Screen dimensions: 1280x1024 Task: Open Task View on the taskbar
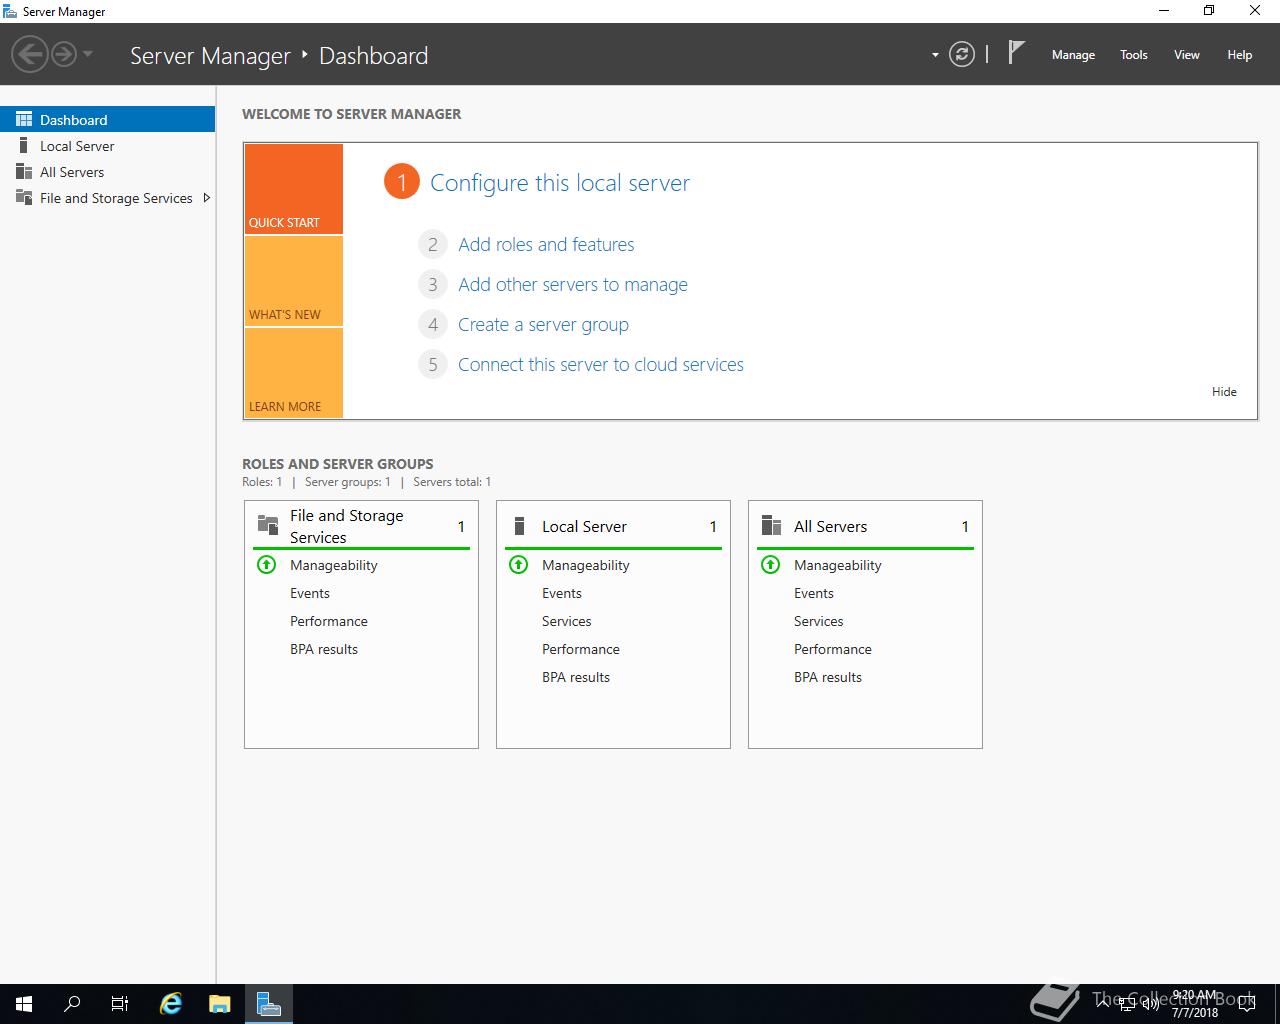[x=120, y=1004]
